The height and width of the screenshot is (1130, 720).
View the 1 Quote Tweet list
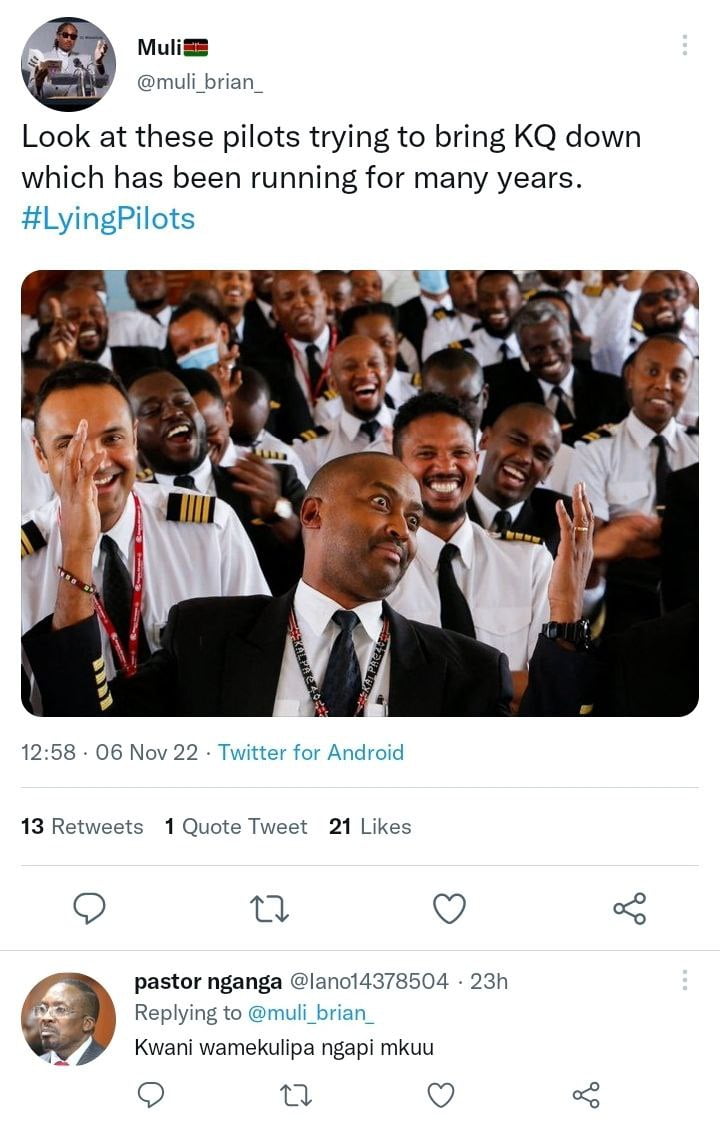point(236,827)
